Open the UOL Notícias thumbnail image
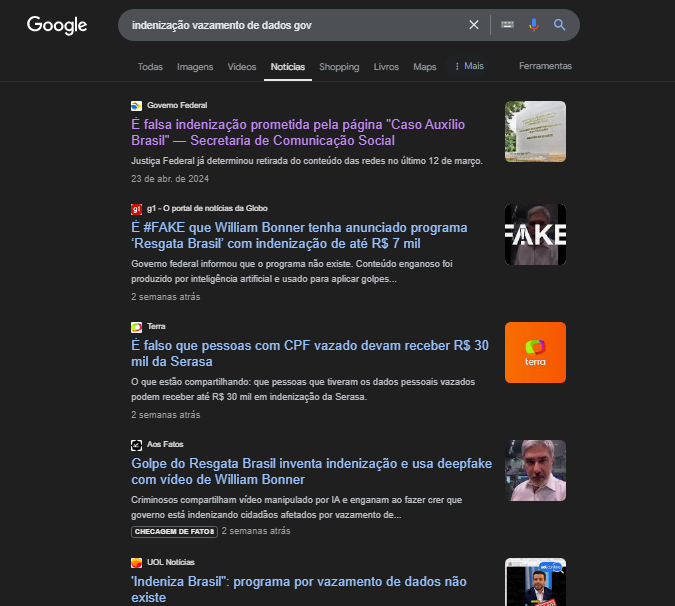 tap(536, 582)
